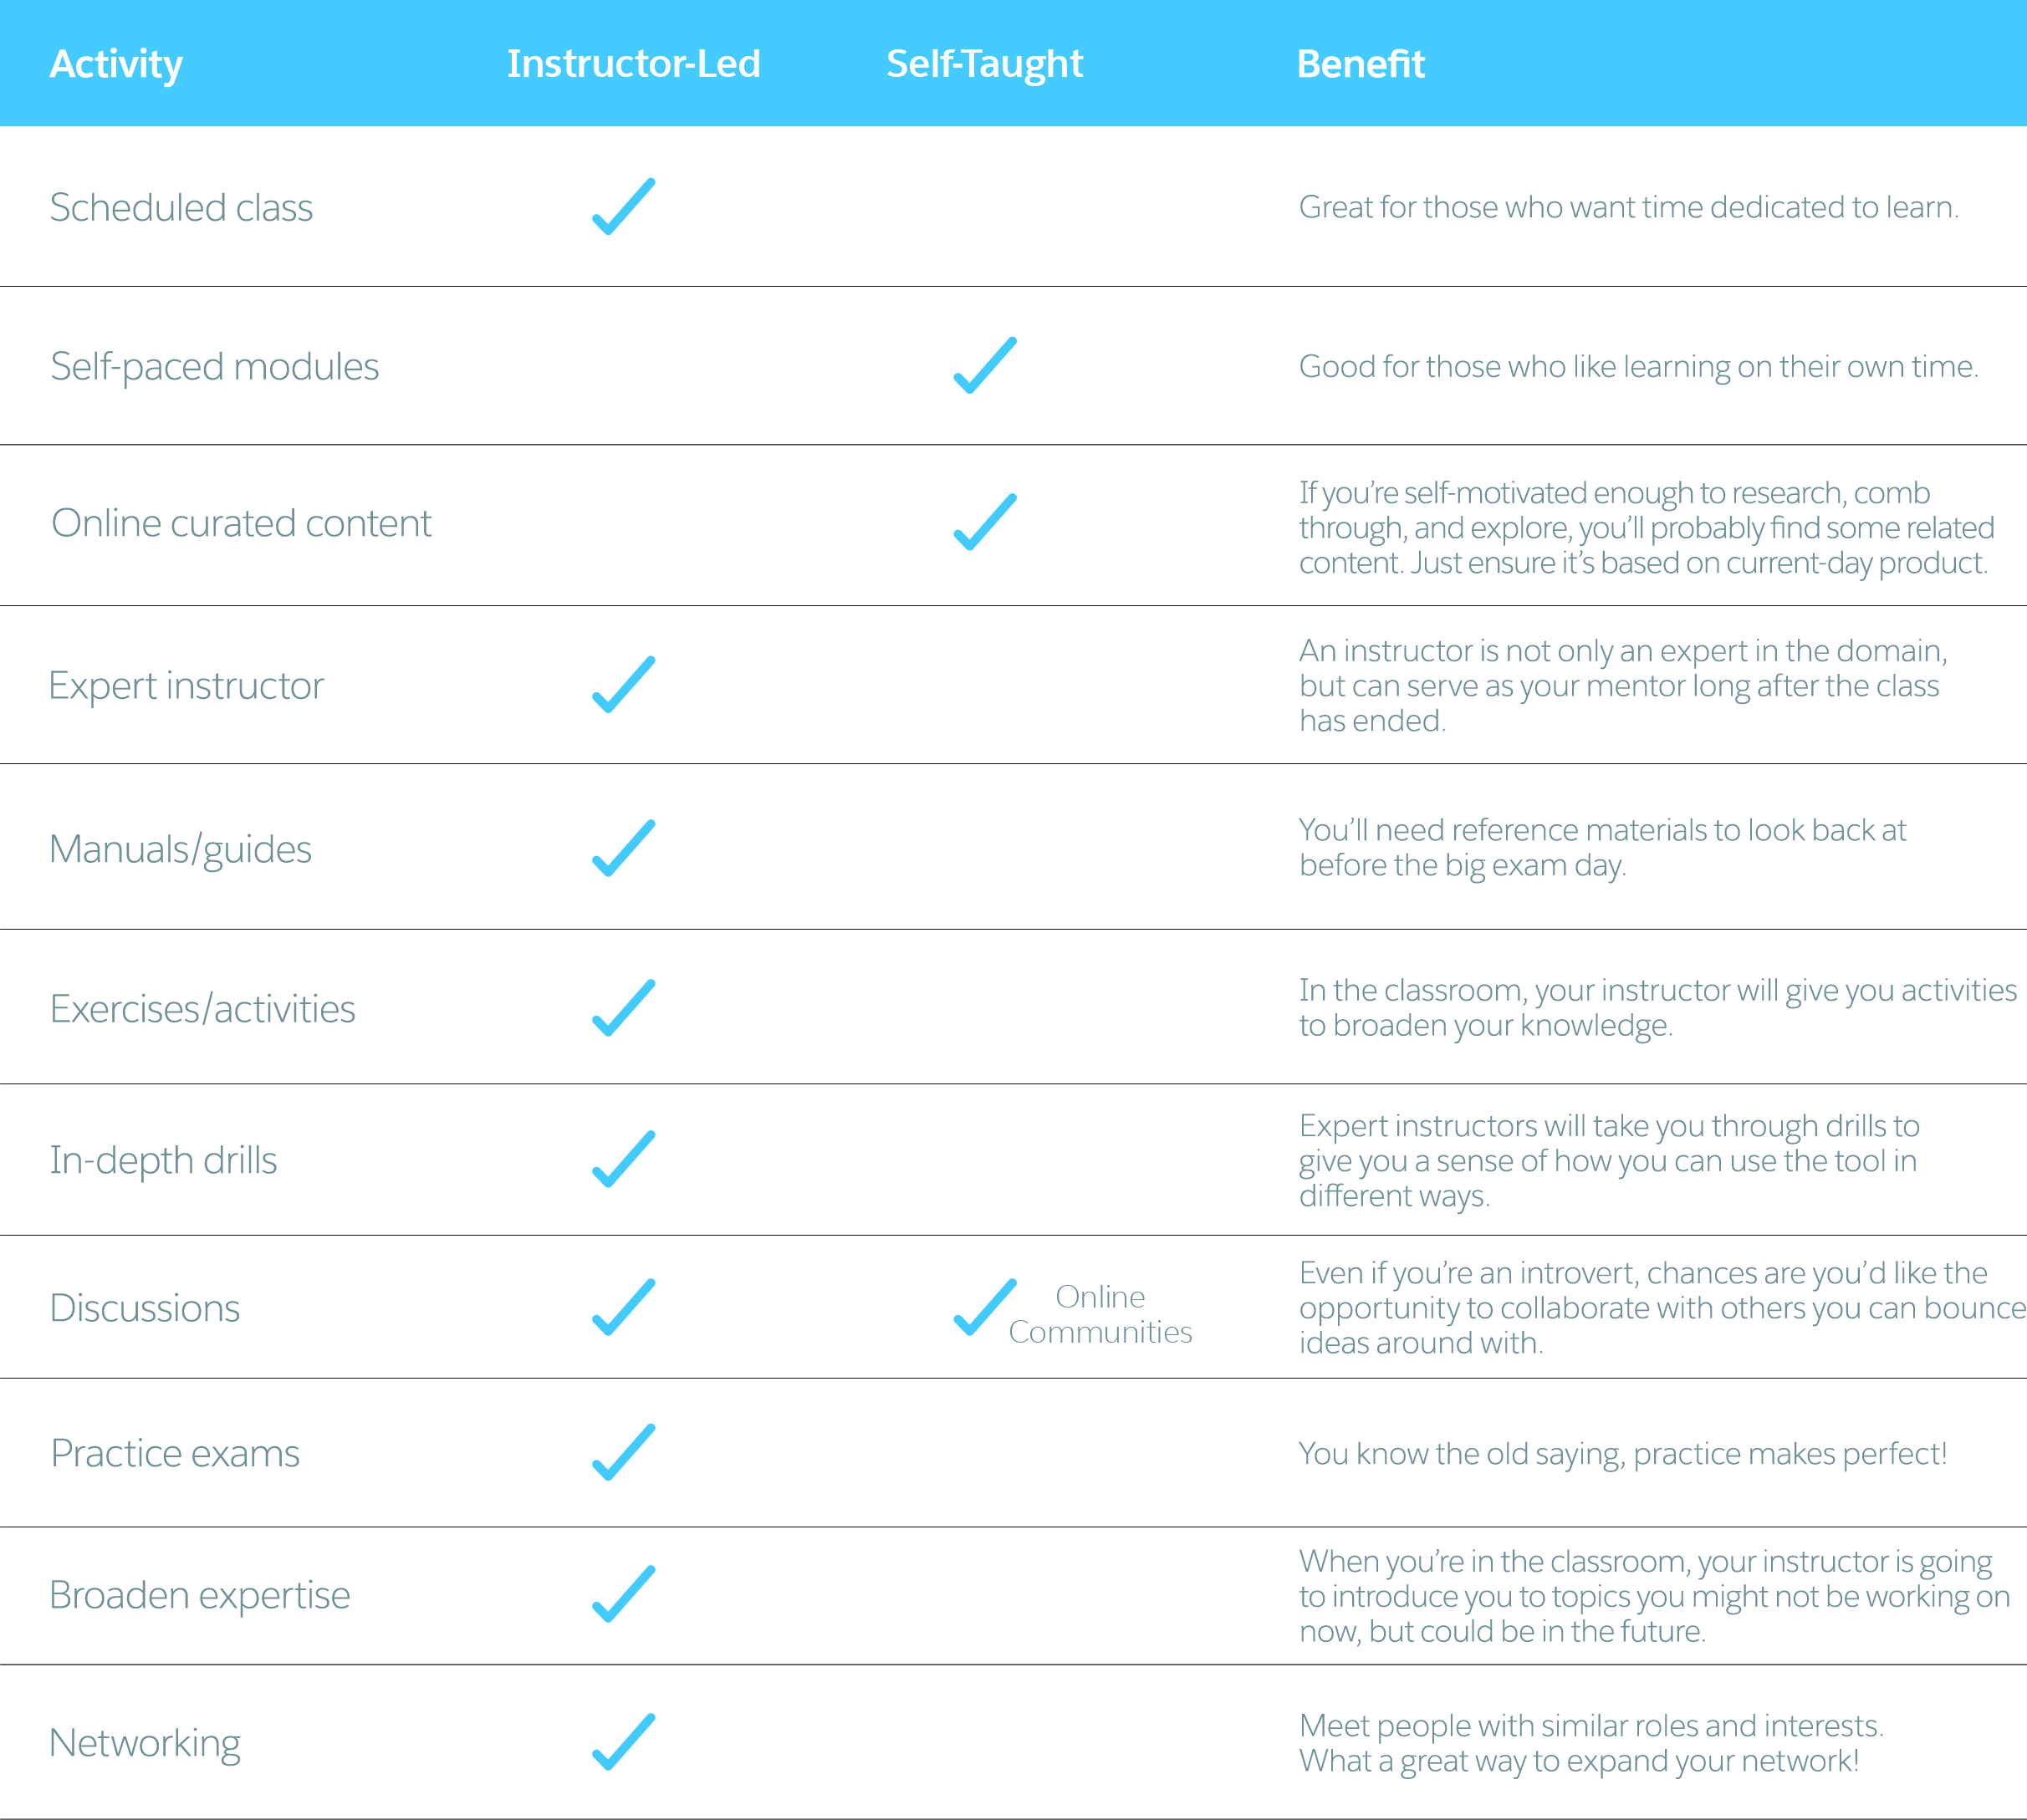
Task: Click the Discussions Instructor-Led checkmark
Action: tap(623, 1308)
